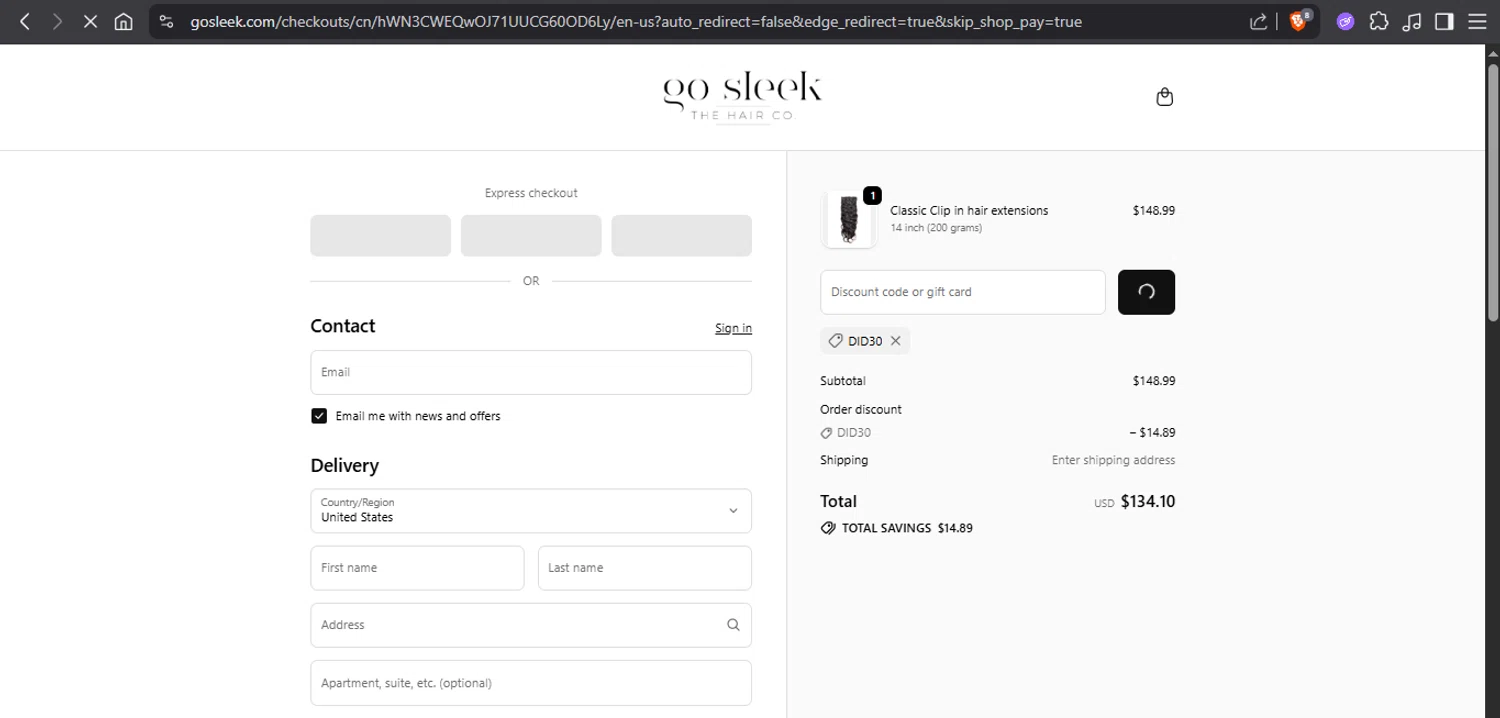Share this page via share icon
The height and width of the screenshot is (718, 1500).
pyautogui.click(x=1259, y=21)
